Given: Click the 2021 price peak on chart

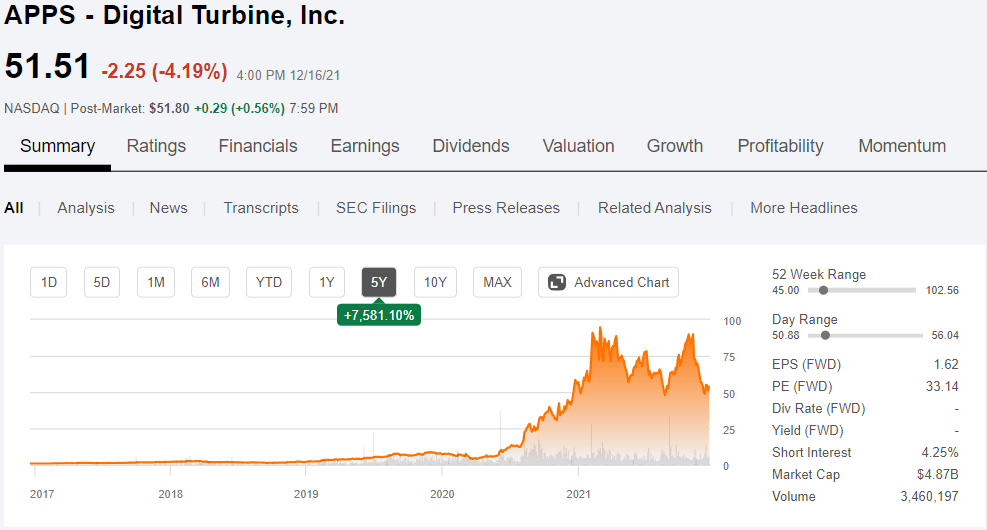Looking at the screenshot, I should pyautogui.click(x=601, y=328).
